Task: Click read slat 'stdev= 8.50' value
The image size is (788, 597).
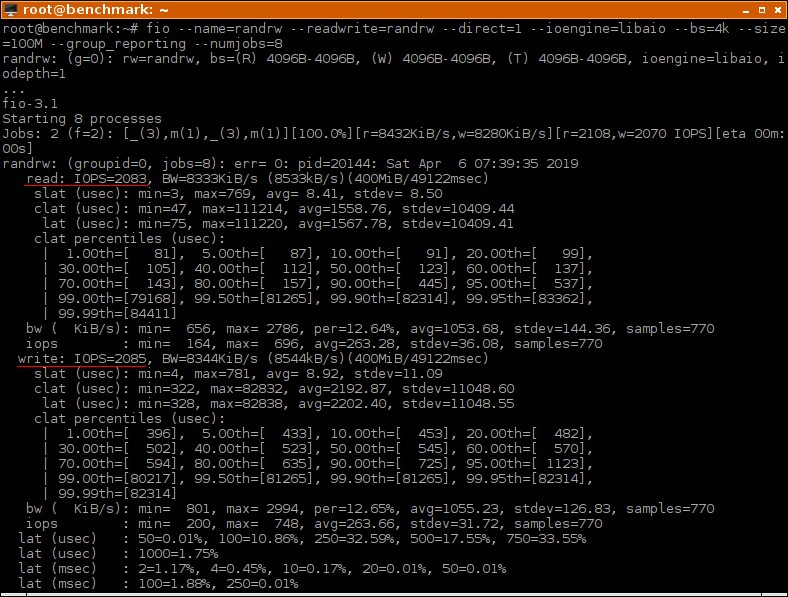Action: coord(398,194)
